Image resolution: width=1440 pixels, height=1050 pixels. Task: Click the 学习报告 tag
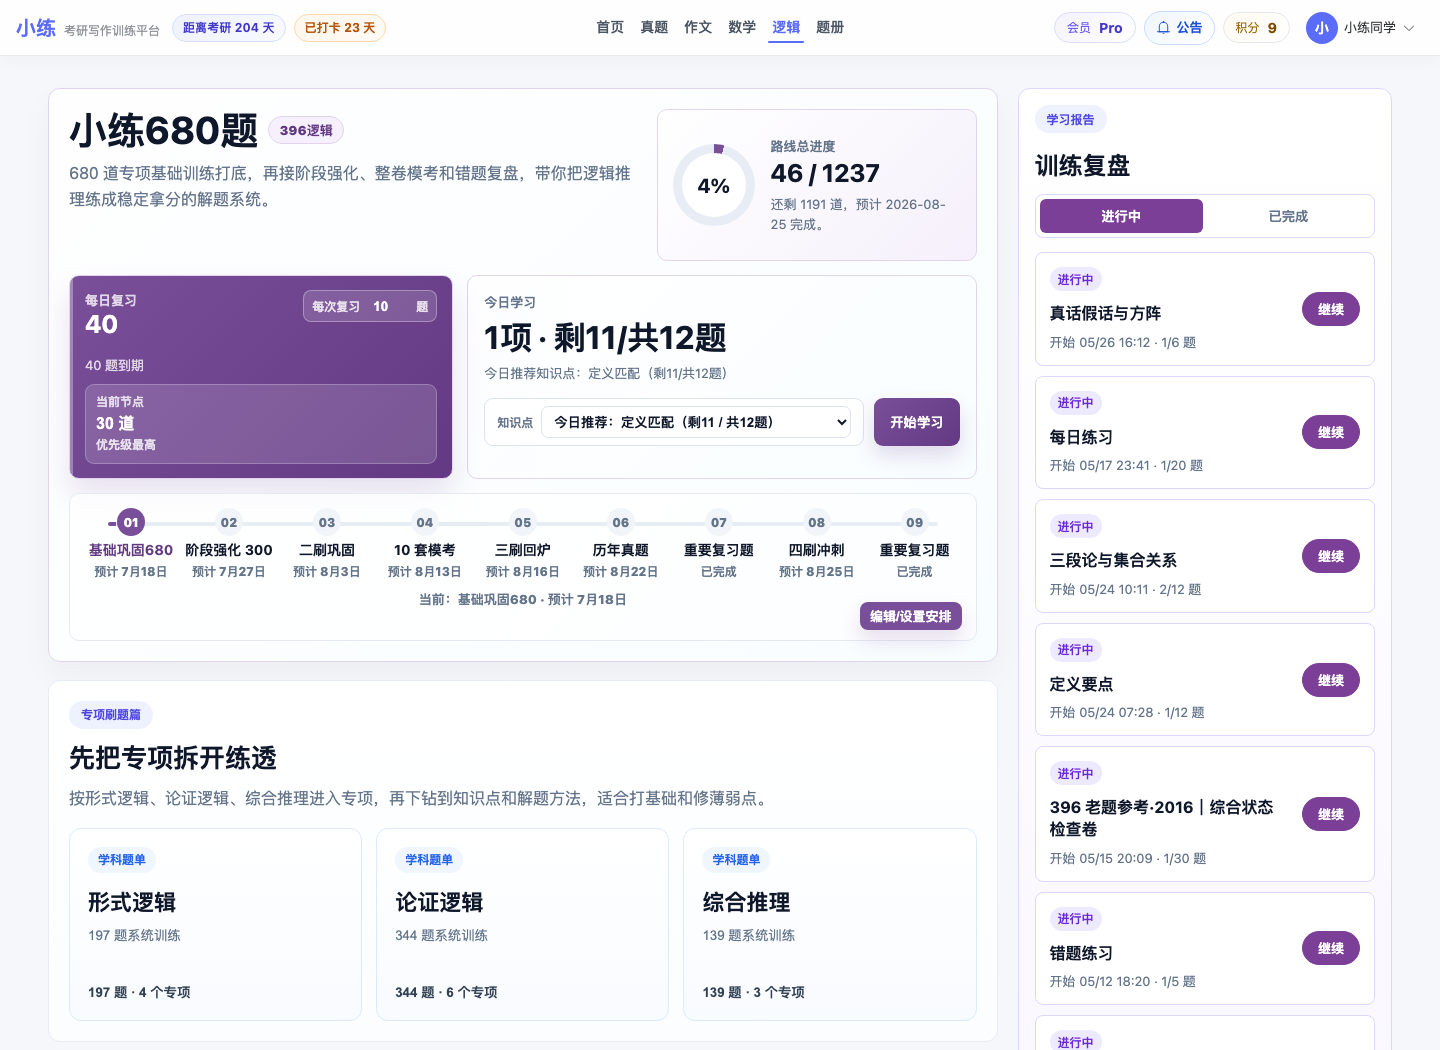point(1070,120)
